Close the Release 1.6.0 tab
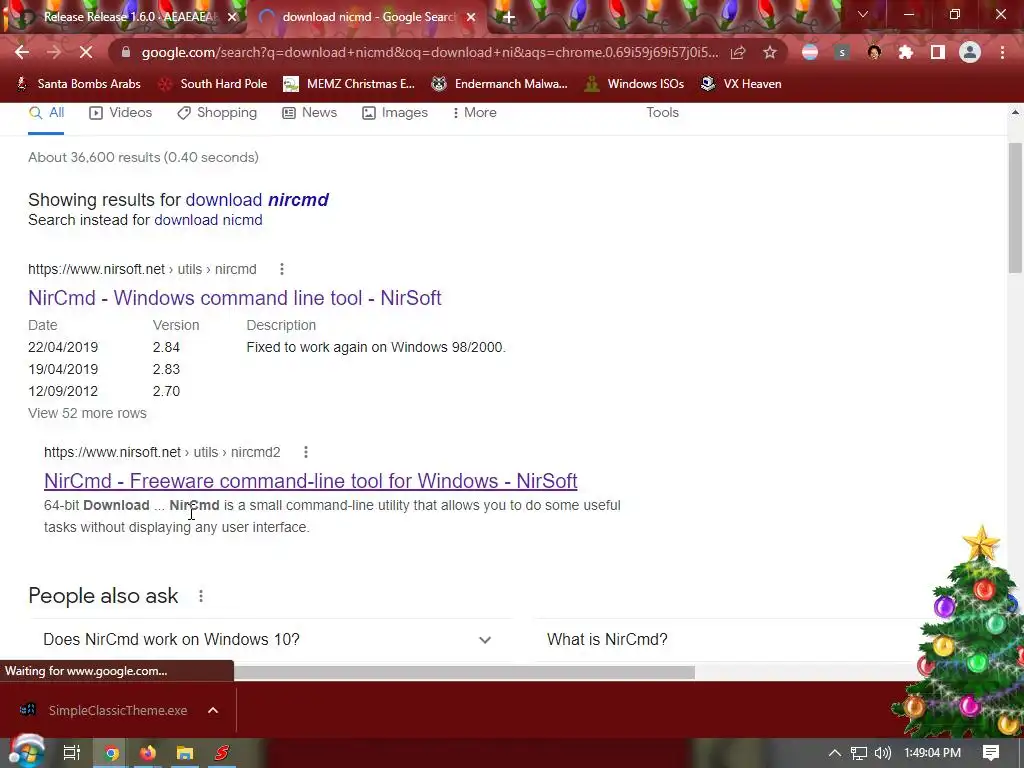This screenshot has height=768, width=1024. point(232,18)
